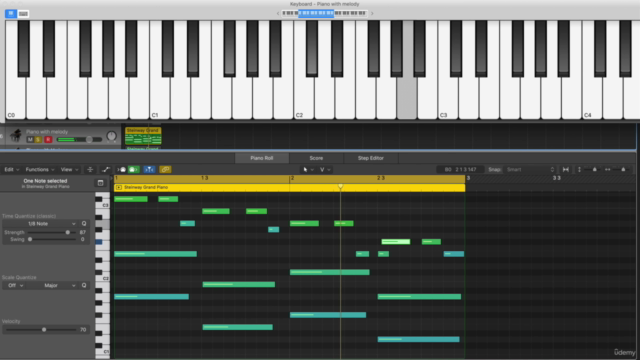The width and height of the screenshot is (640, 360).
Task: Record-enable the Piano with melody track
Action: tap(48, 140)
